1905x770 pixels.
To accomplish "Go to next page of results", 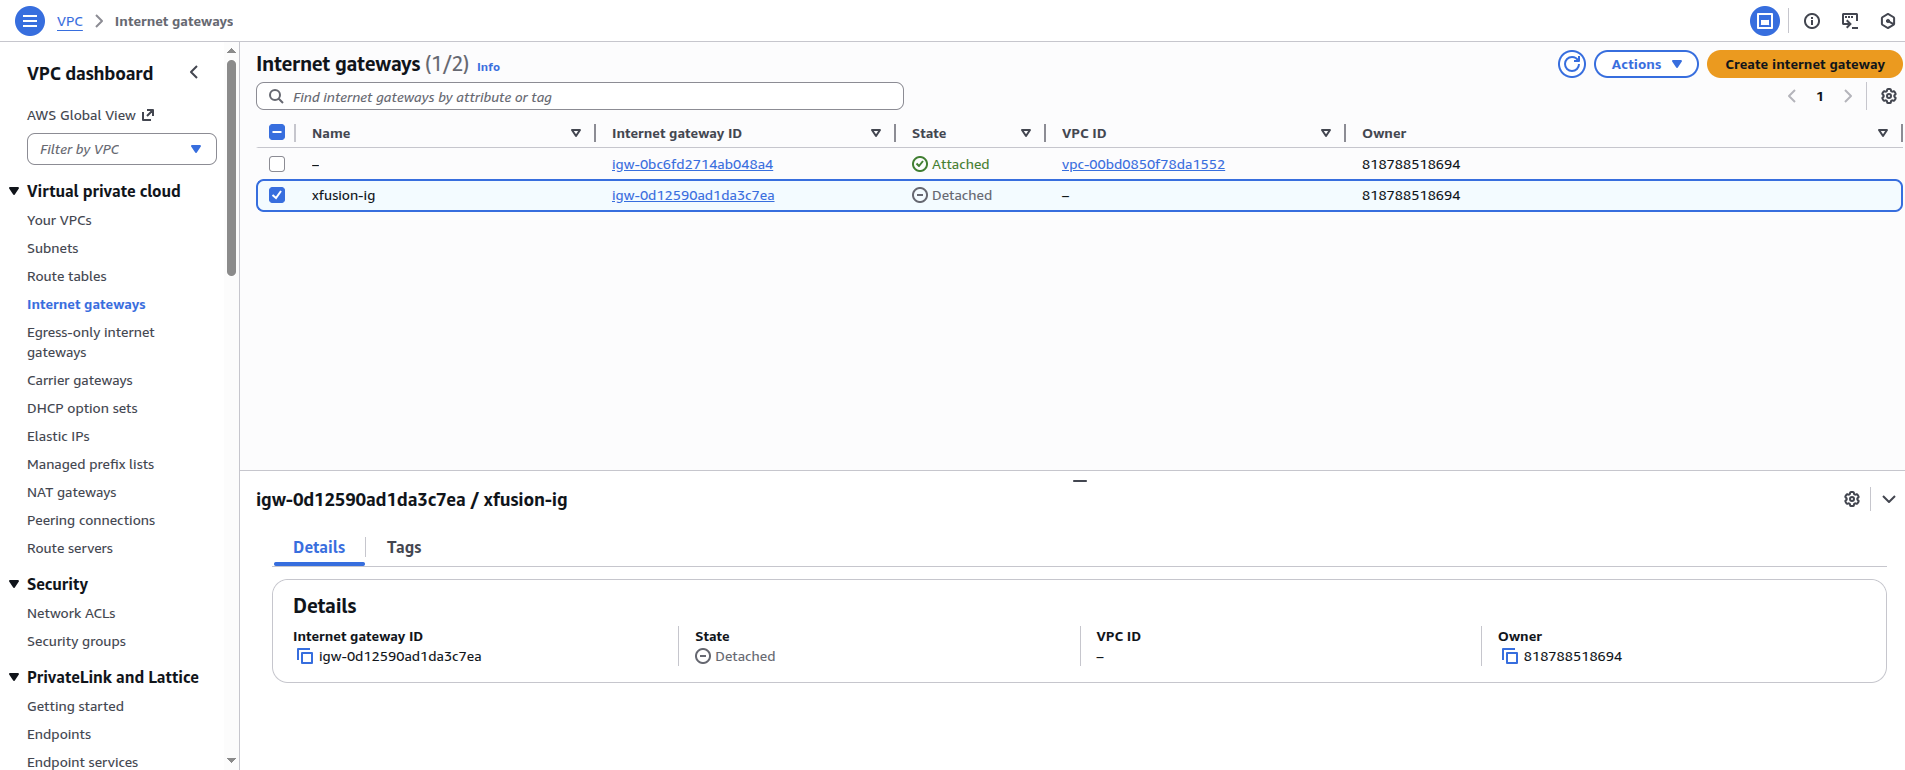I will click(1848, 96).
